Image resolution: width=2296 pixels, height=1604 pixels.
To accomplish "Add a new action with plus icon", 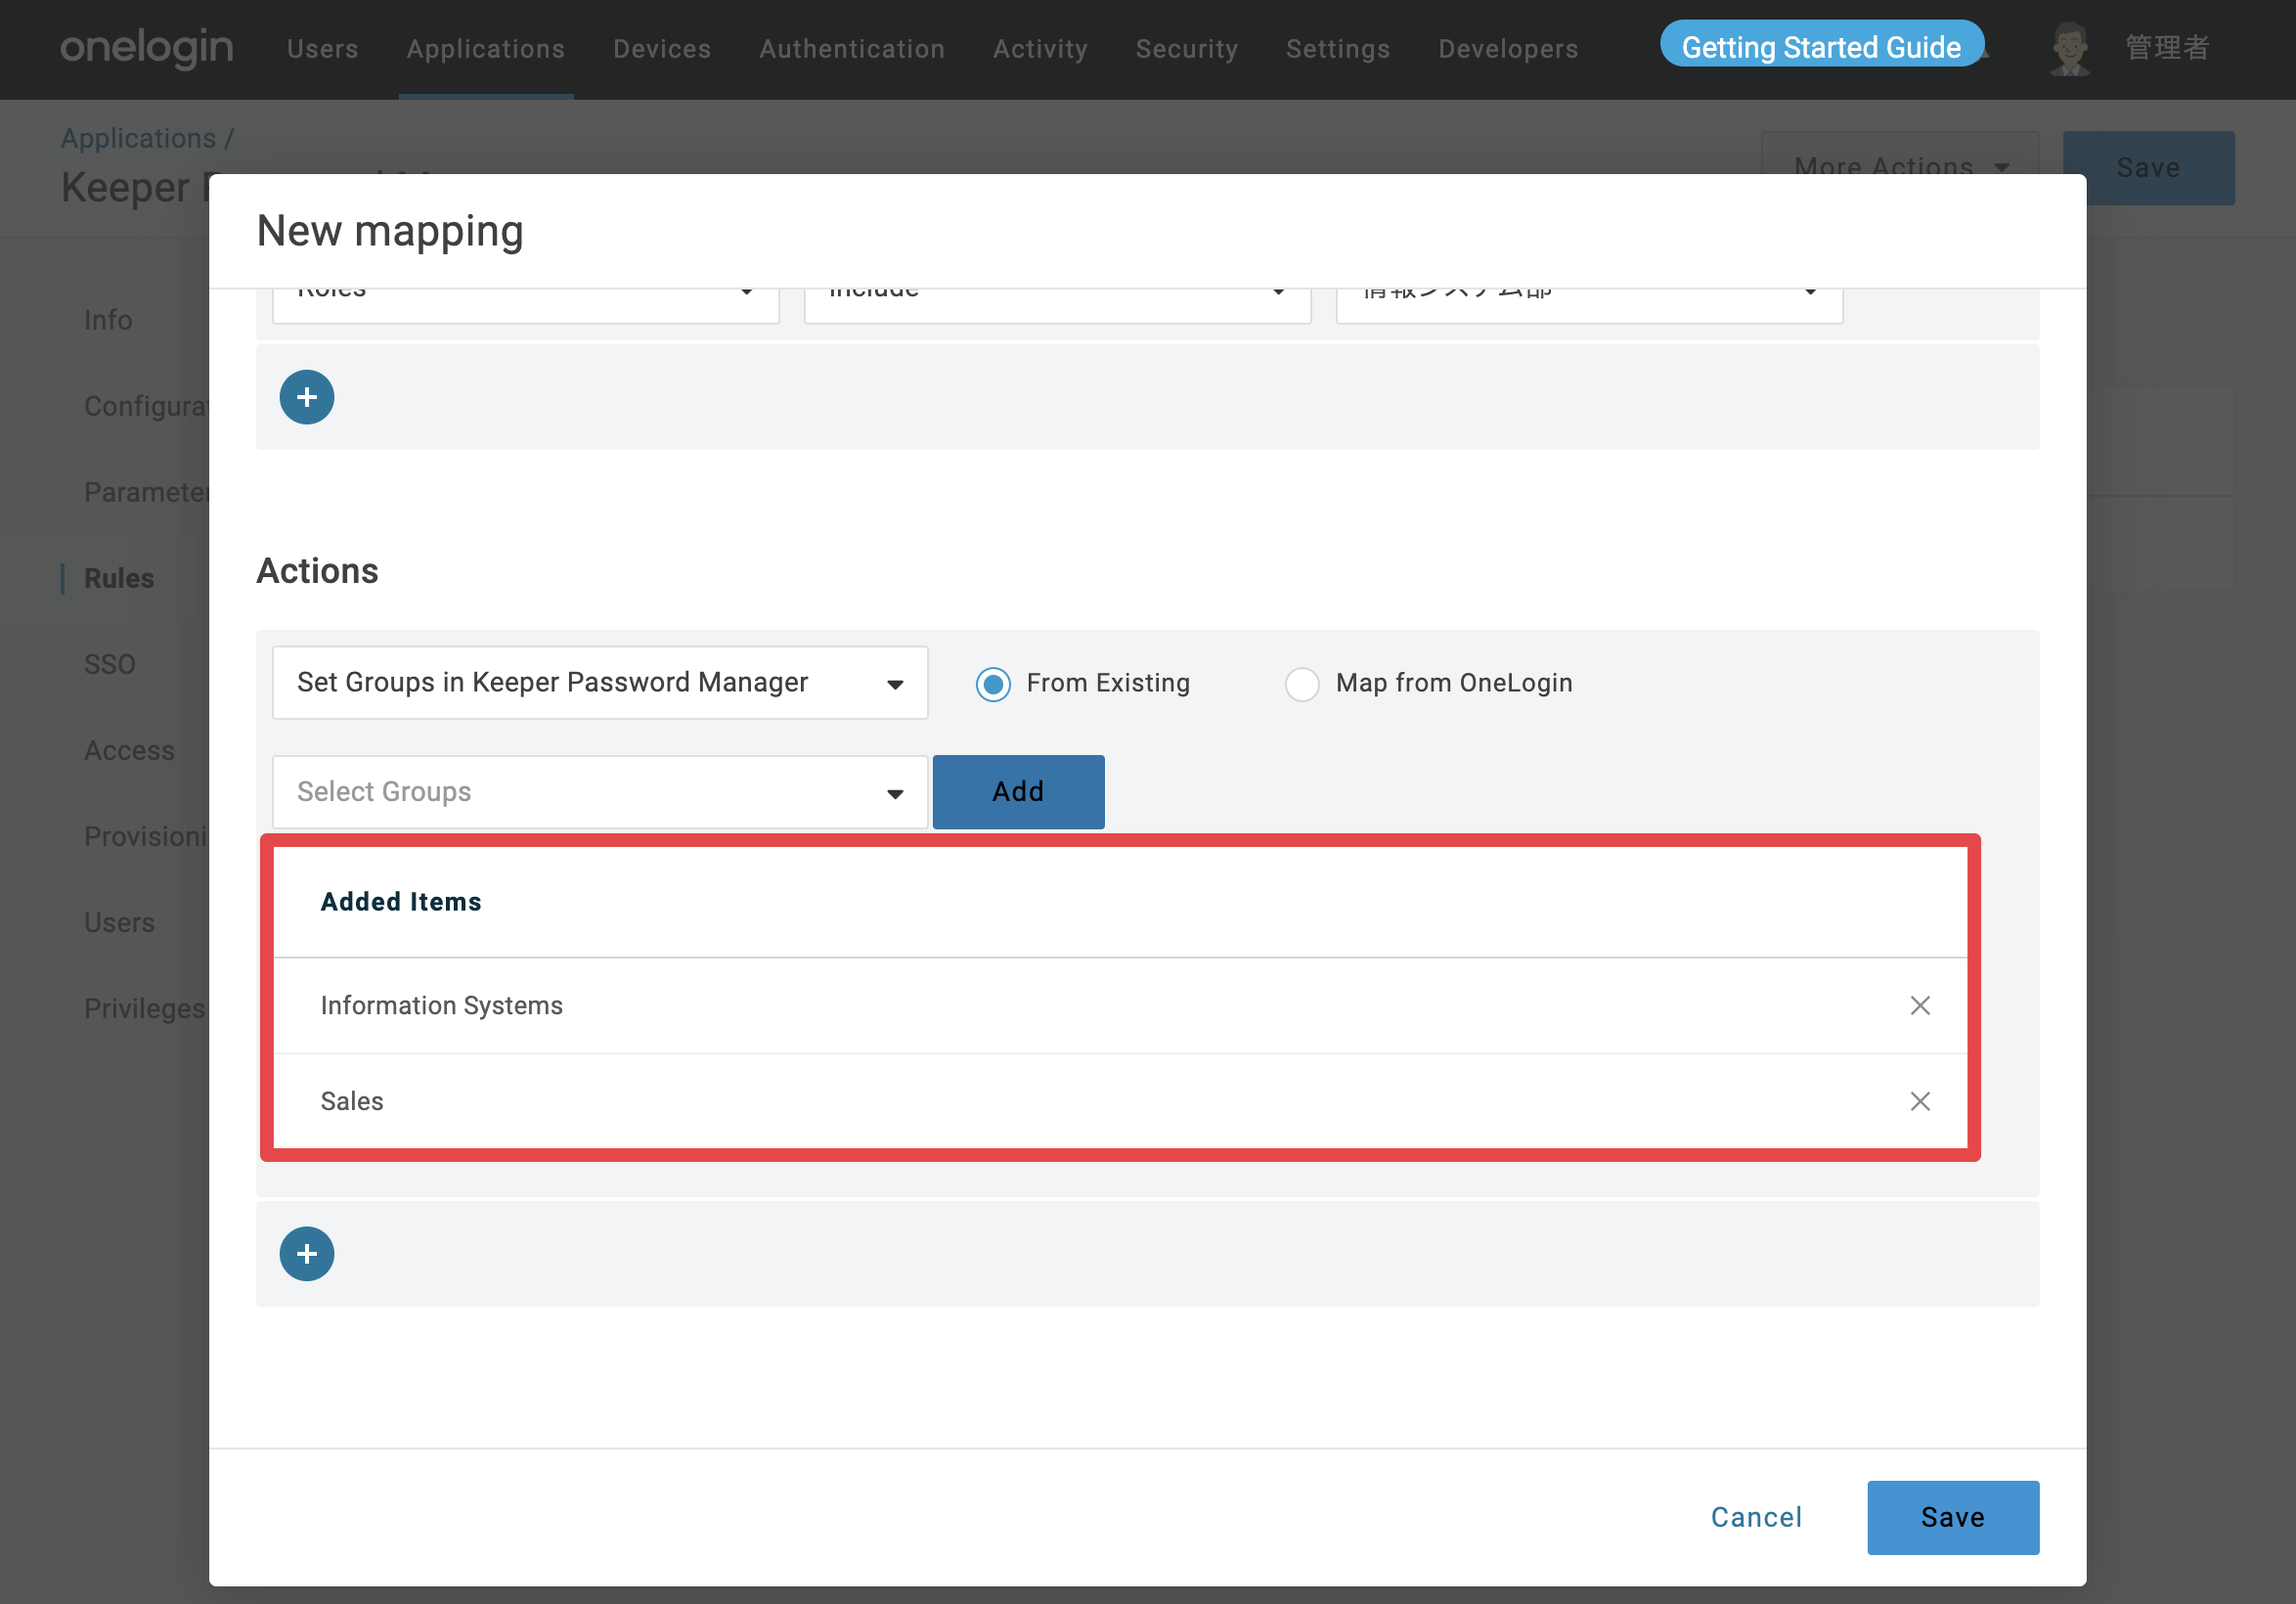I will tap(306, 1253).
